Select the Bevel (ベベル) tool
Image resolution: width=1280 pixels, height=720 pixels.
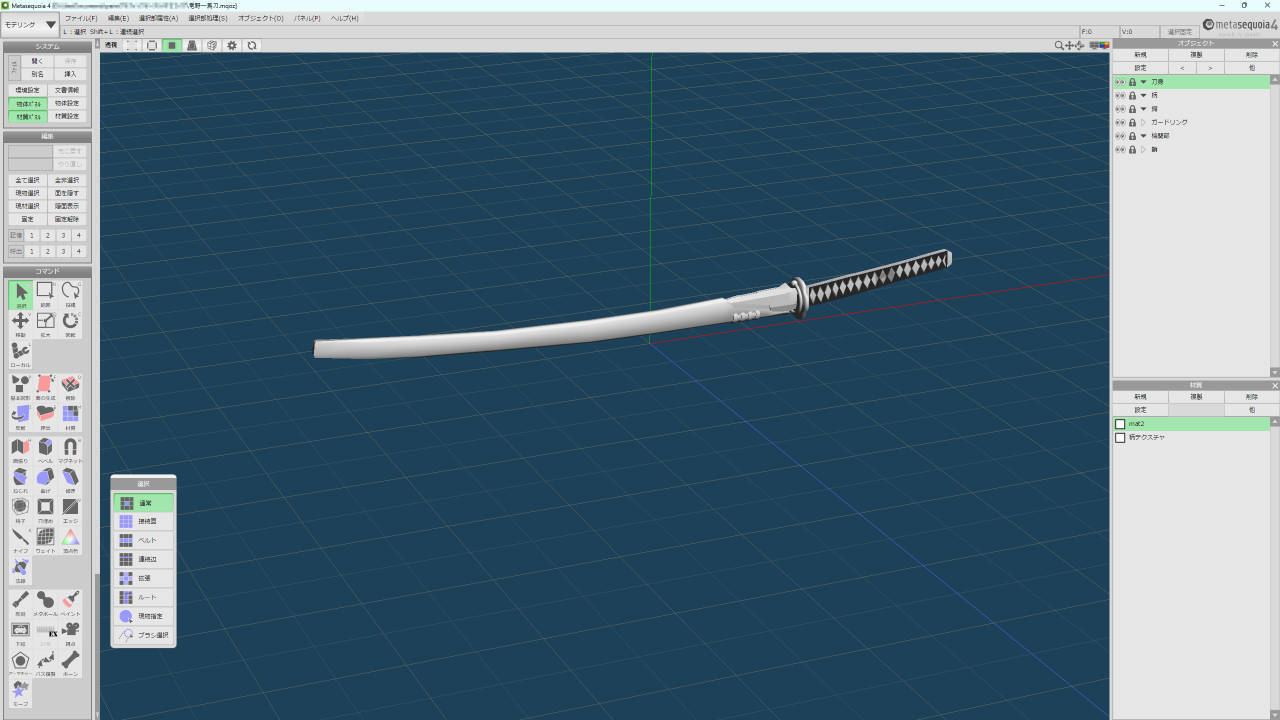pos(45,450)
